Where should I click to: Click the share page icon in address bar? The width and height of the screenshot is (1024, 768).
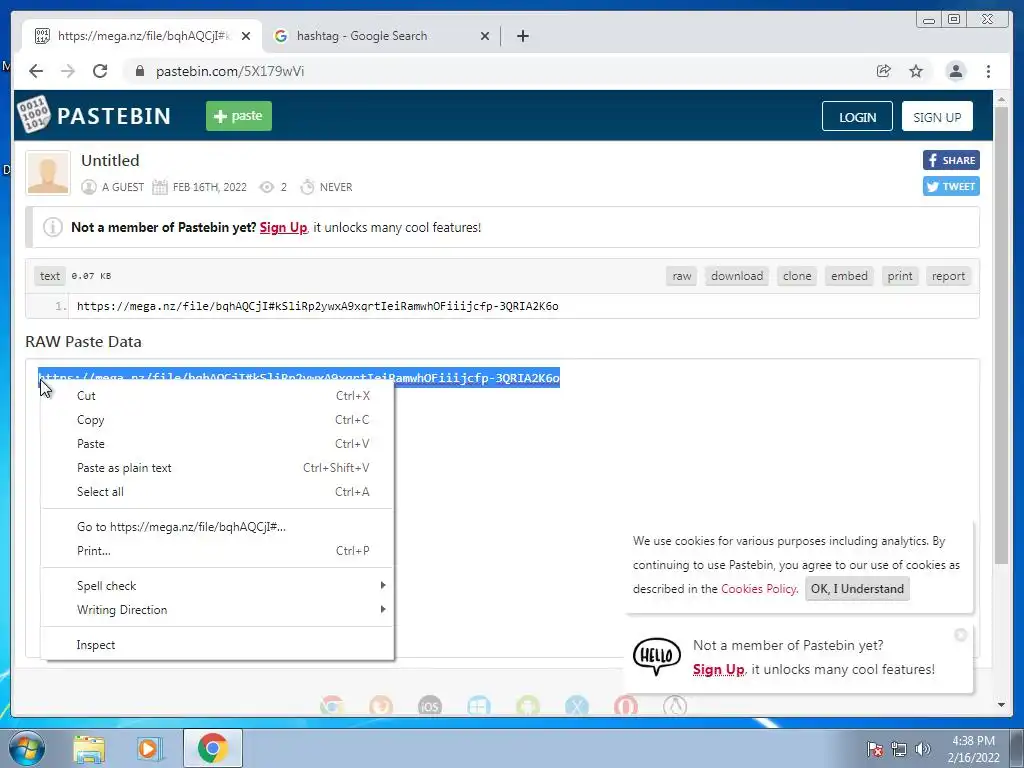pyautogui.click(x=884, y=71)
